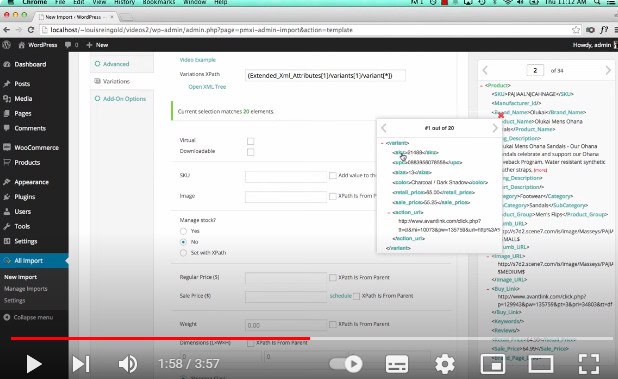Show next variant in popup

coord(495,128)
